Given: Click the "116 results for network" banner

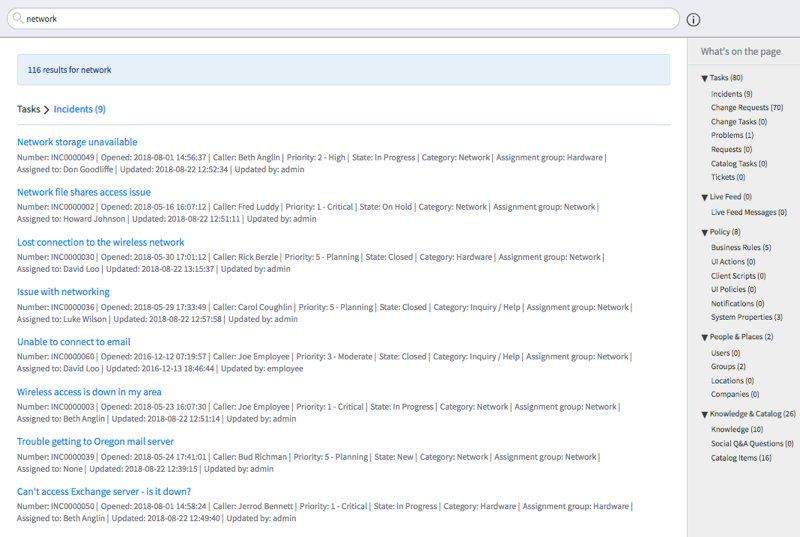Looking at the screenshot, I should coord(343,70).
